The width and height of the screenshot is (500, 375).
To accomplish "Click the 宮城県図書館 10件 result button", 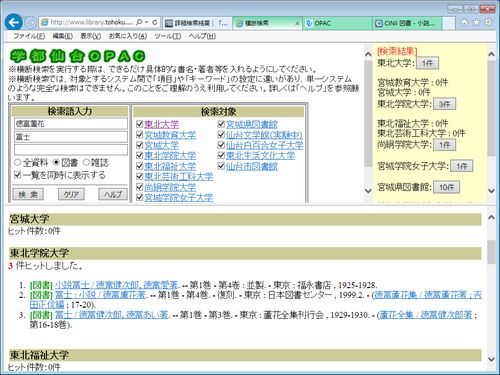I will coord(446,187).
